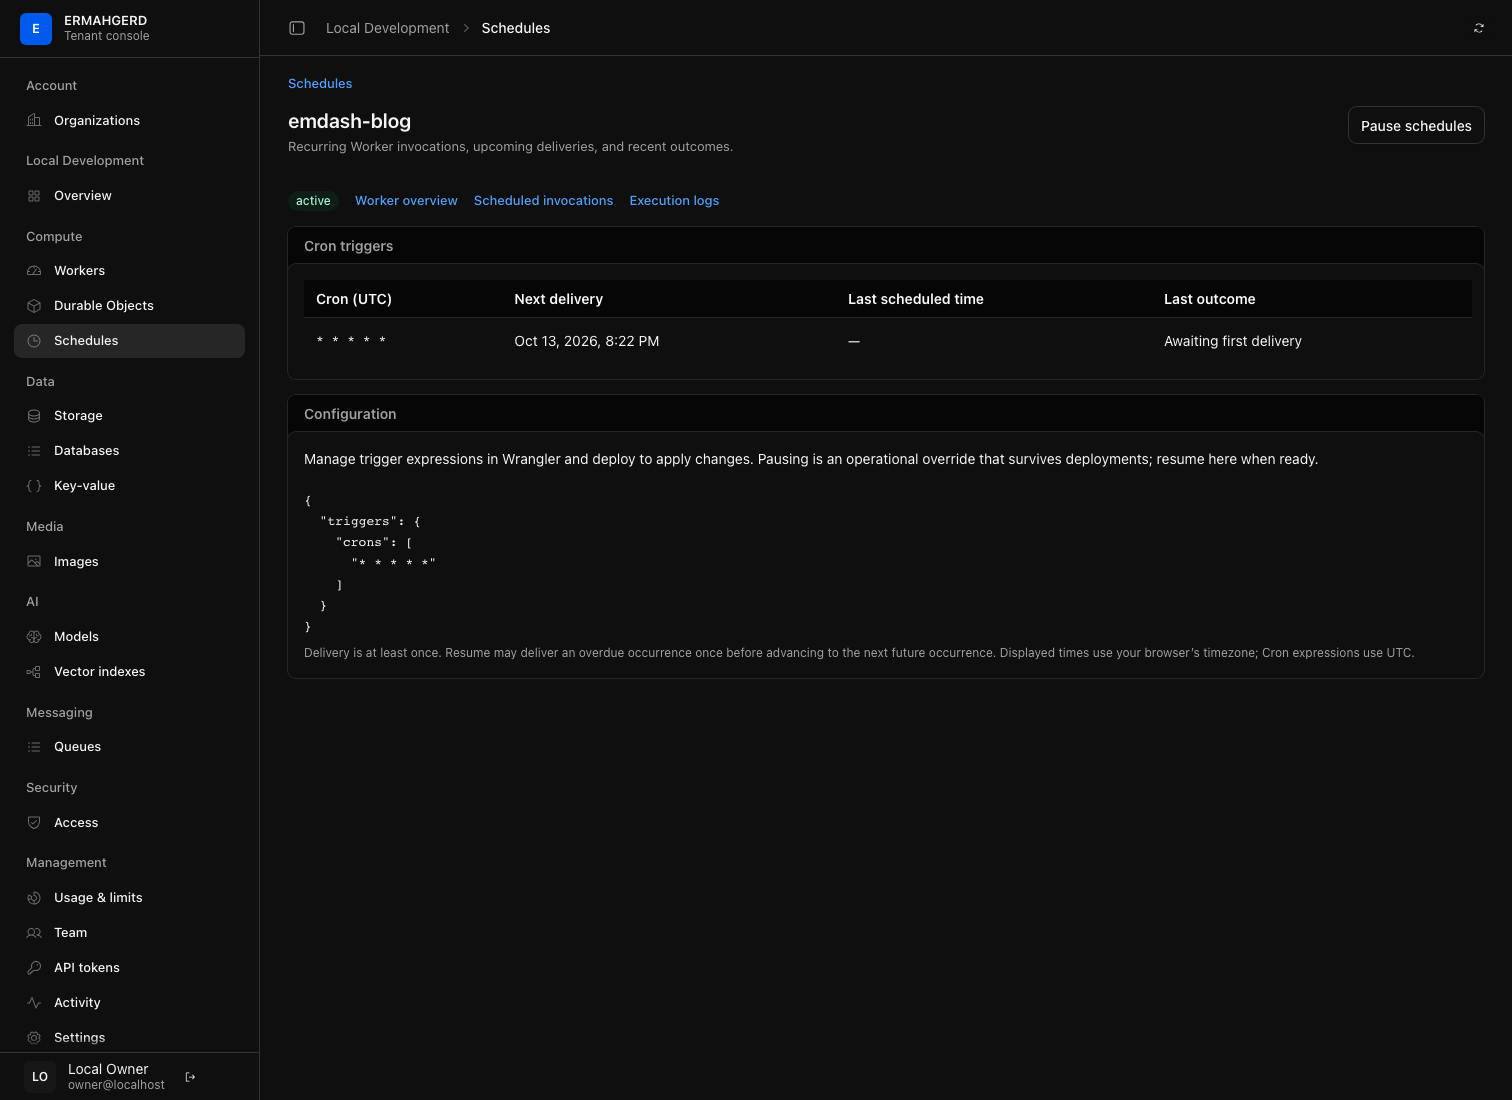This screenshot has height=1100, width=1512.
Task: Click the Cron triggers panel heading
Action: [x=349, y=246]
